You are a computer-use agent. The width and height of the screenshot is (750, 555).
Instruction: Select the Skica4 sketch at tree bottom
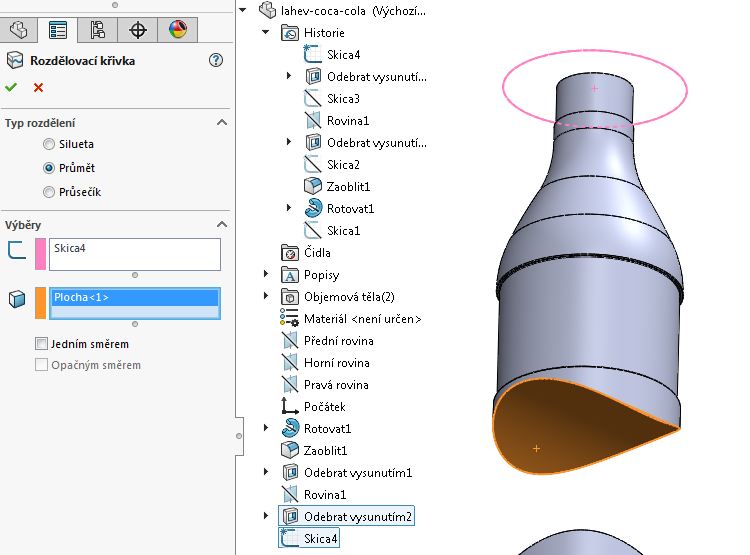(320, 539)
